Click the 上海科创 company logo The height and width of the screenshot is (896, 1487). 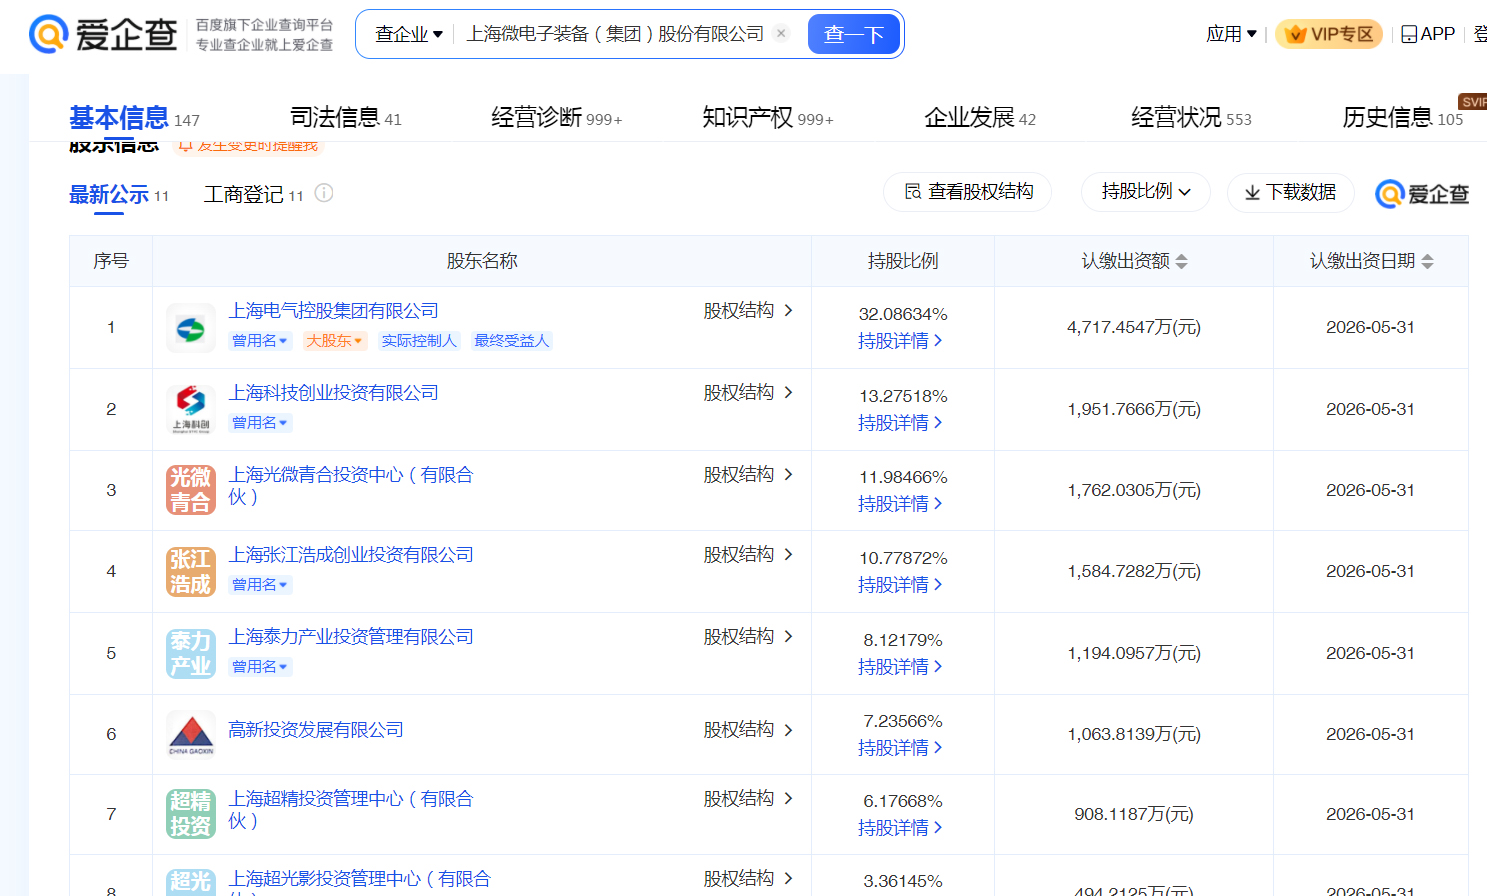coord(190,410)
